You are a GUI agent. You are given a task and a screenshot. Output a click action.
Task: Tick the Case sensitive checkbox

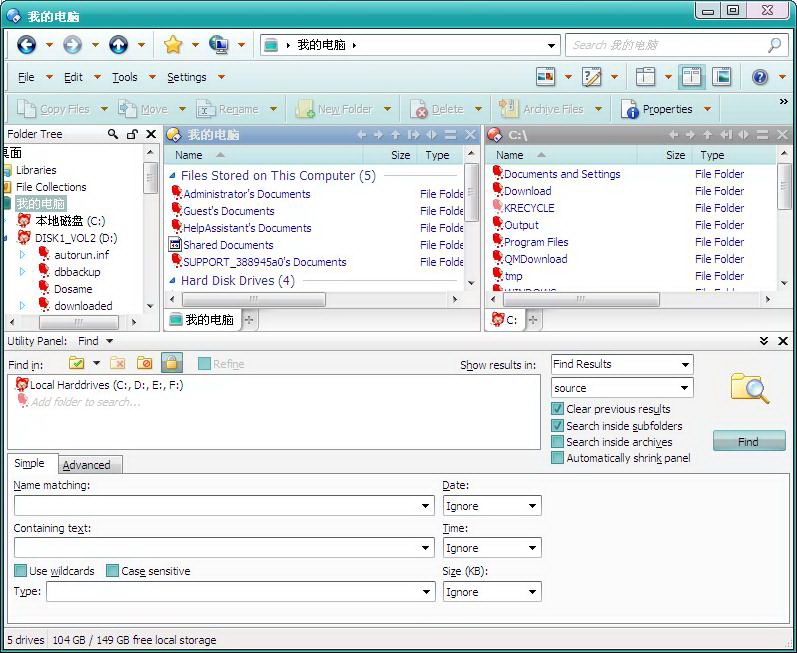tap(112, 571)
